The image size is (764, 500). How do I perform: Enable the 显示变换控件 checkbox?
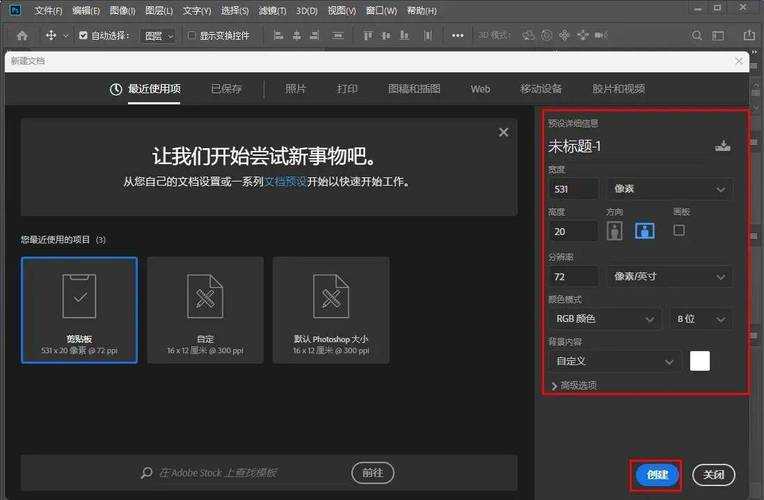click(x=191, y=35)
